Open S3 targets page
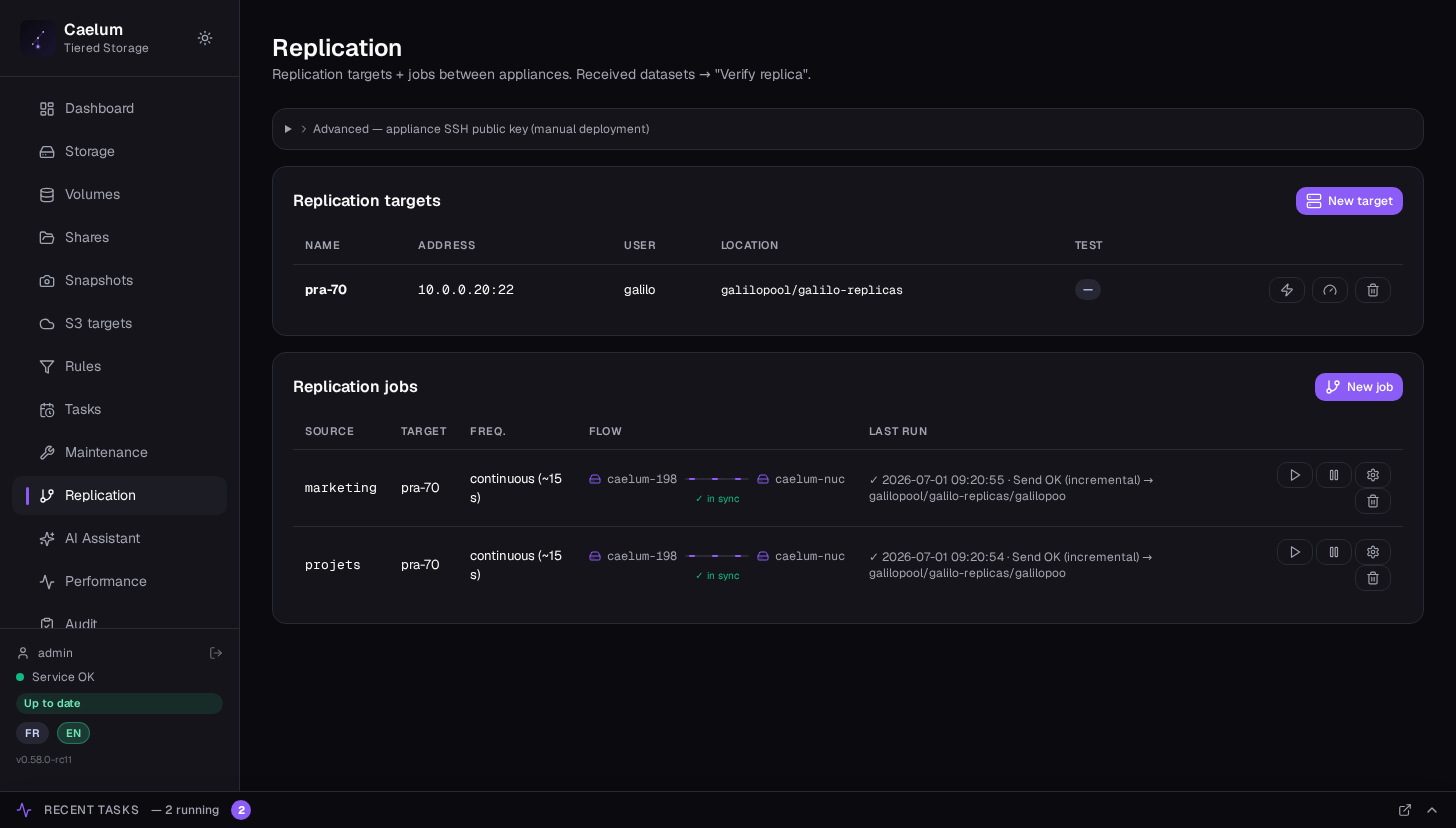Image resolution: width=1456 pixels, height=828 pixels. (x=119, y=323)
